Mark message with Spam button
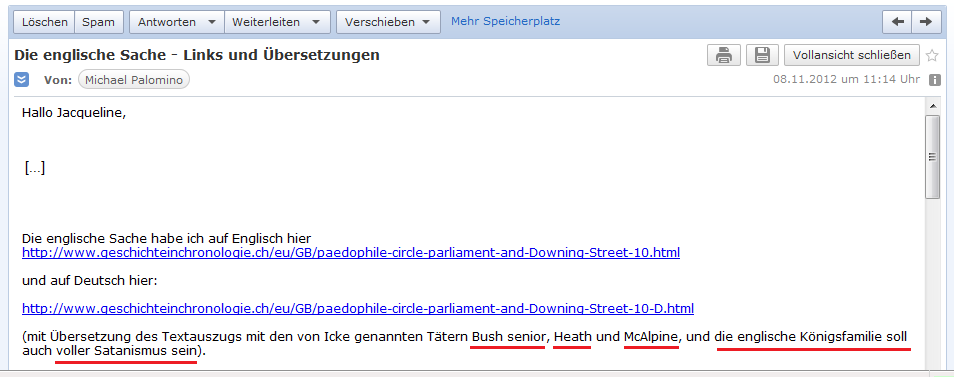The image size is (954, 377). pyautogui.click(x=99, y=22)
